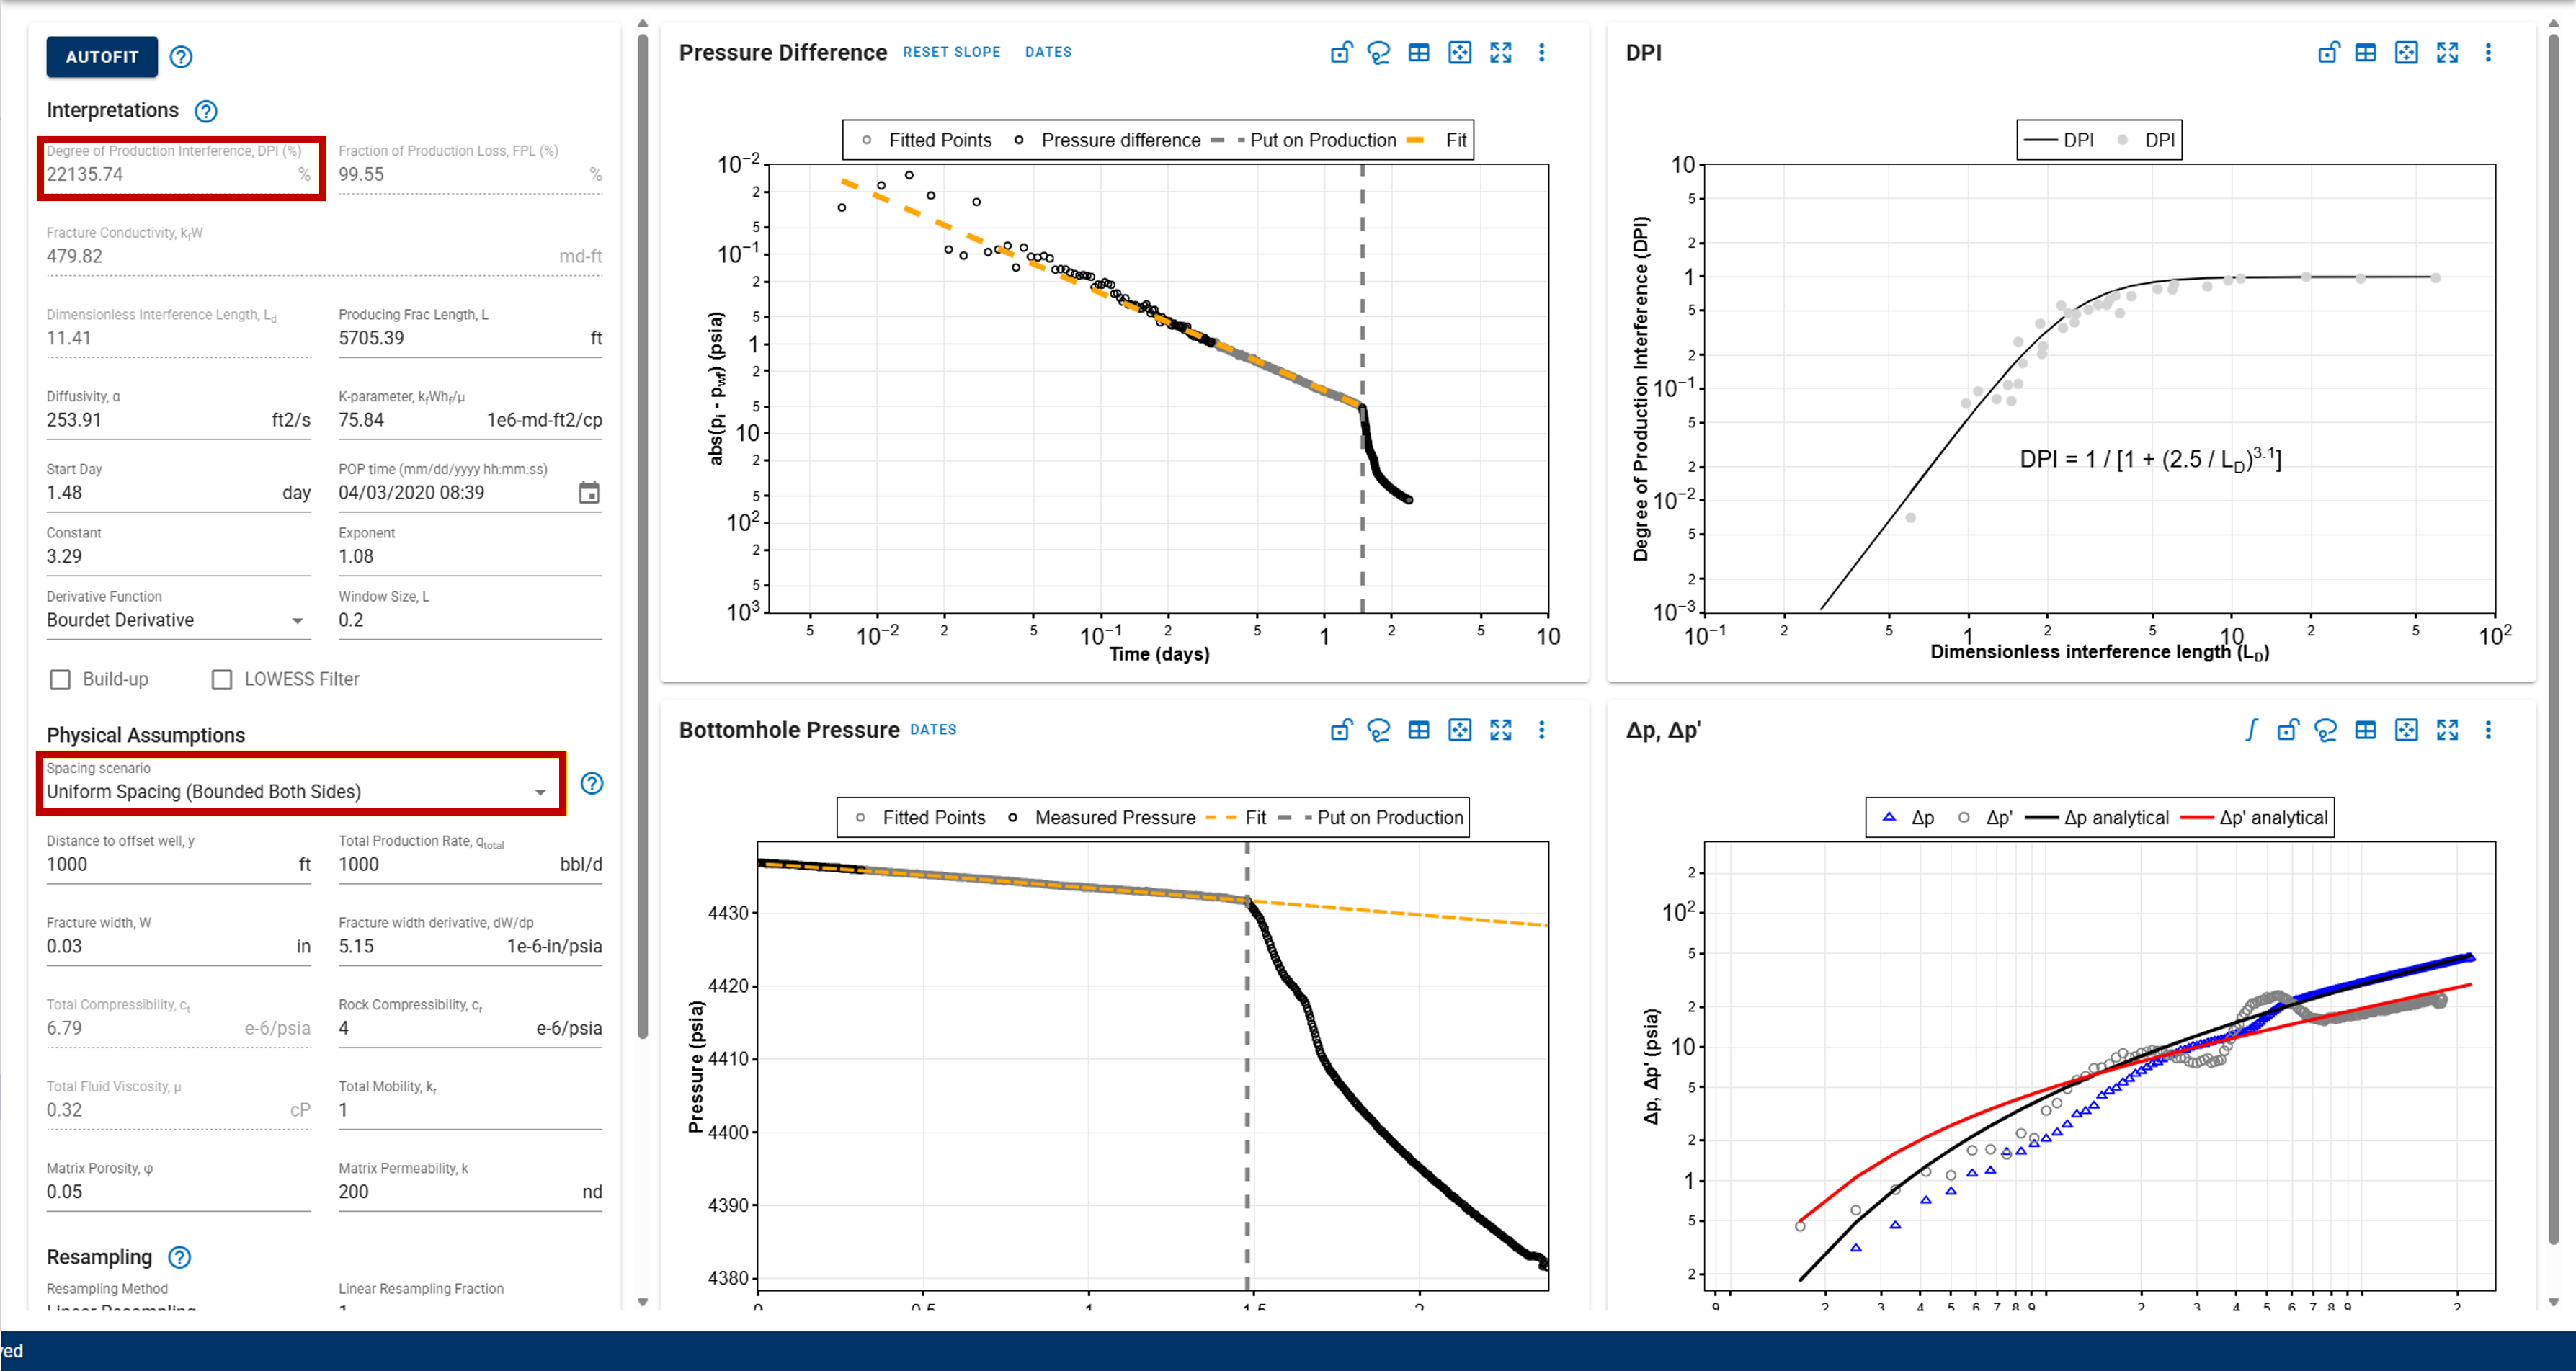
Task: Click the box-select icon on Bottomhole Pressure chart
Action: 1460,730
